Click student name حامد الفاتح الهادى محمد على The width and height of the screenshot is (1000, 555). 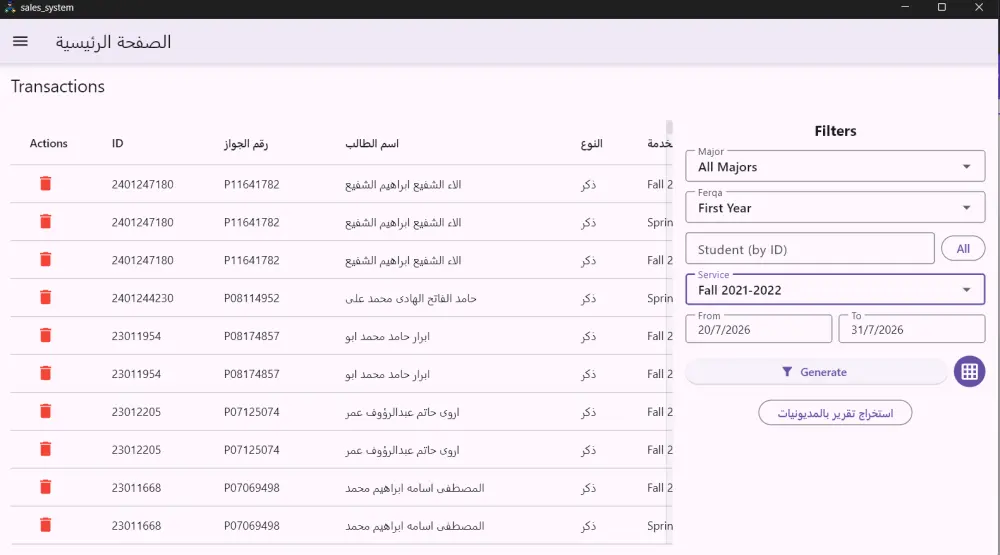(411, 298)
